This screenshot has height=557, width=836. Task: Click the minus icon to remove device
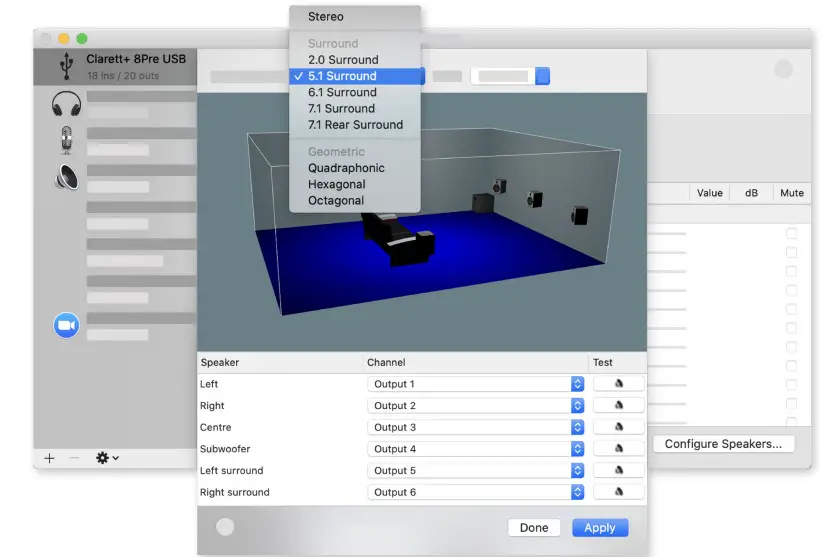point(74,458)
